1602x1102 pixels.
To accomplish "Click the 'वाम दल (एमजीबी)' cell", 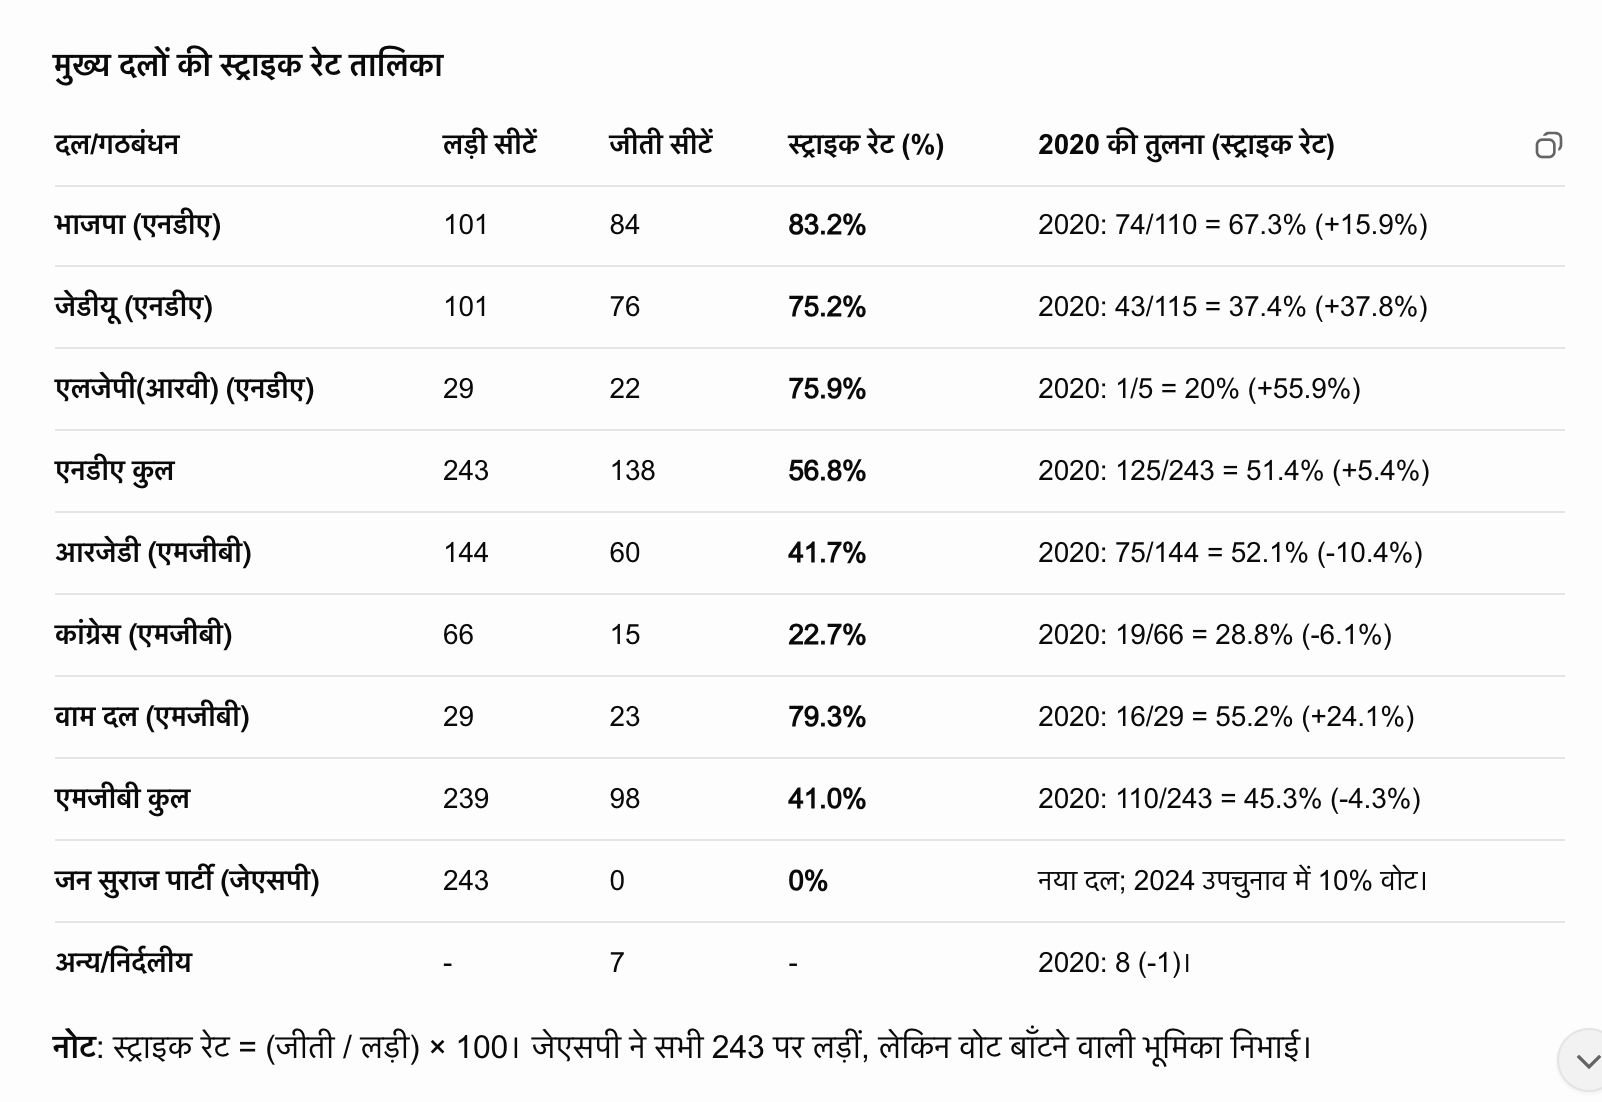I will pos(152,716).
